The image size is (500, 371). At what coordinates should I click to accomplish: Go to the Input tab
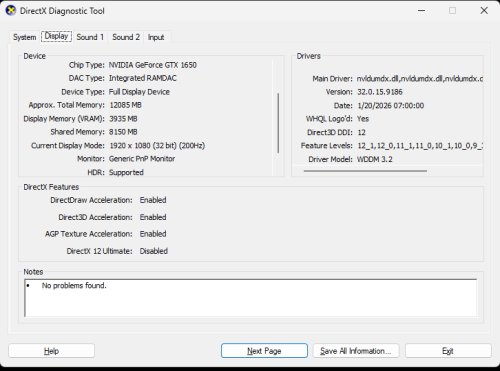click(156, 37)
